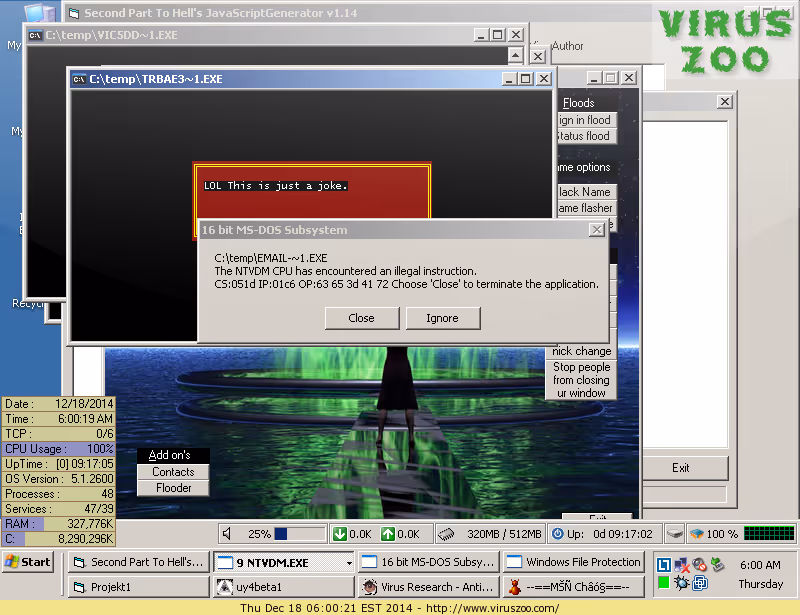Click Close in 16 bit MS-DOS Subsystem dialog

(362, 318)
